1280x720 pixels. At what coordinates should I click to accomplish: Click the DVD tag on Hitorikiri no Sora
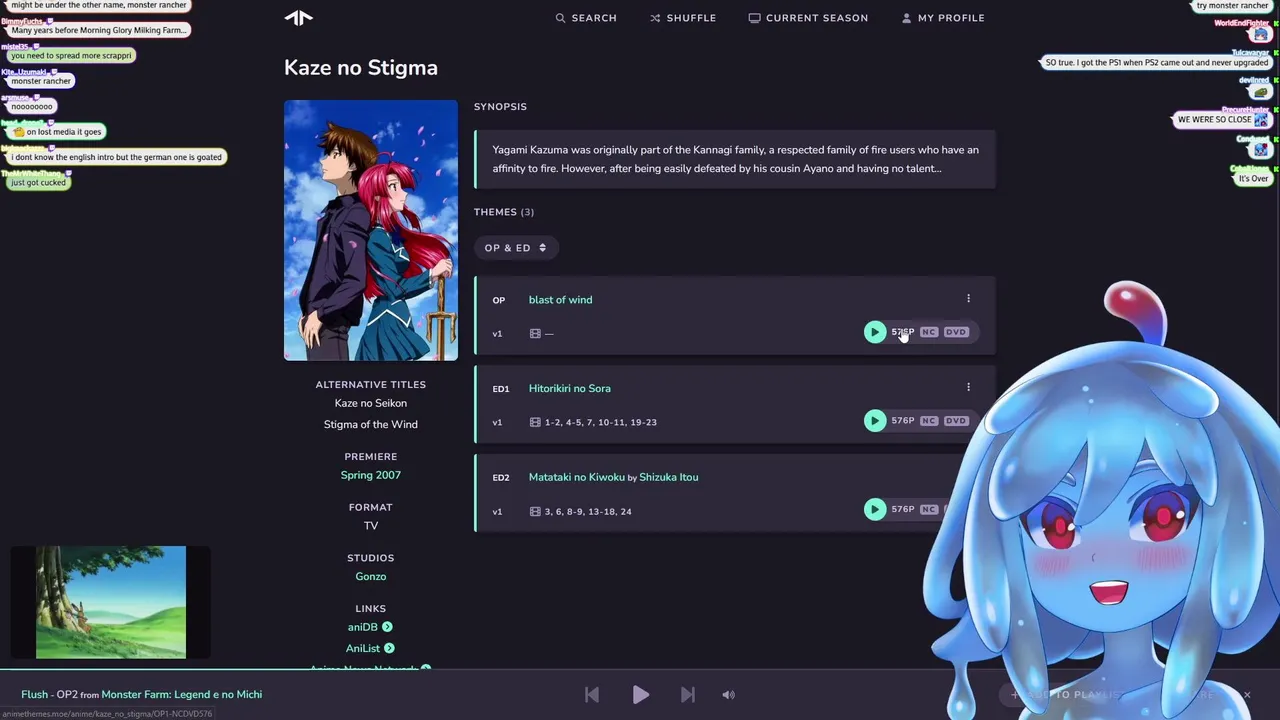click(956, 421)
